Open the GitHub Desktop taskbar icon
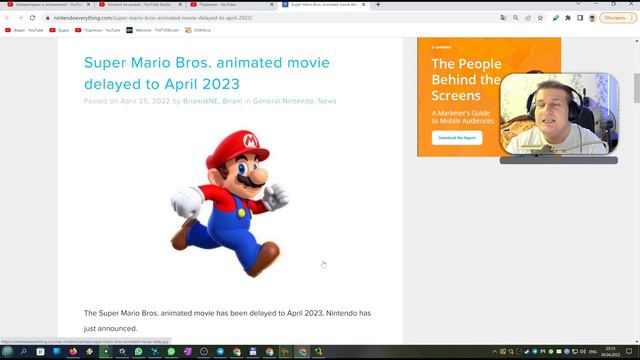This screenshot has height=360, width=640. [122, 351]
